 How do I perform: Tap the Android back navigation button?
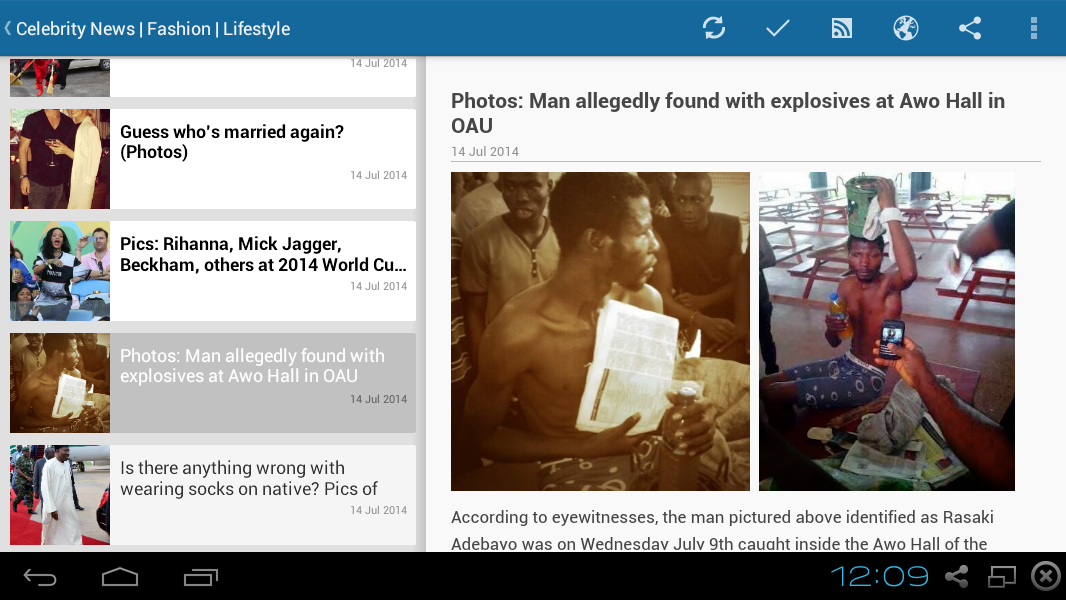[x=40, y=578]
